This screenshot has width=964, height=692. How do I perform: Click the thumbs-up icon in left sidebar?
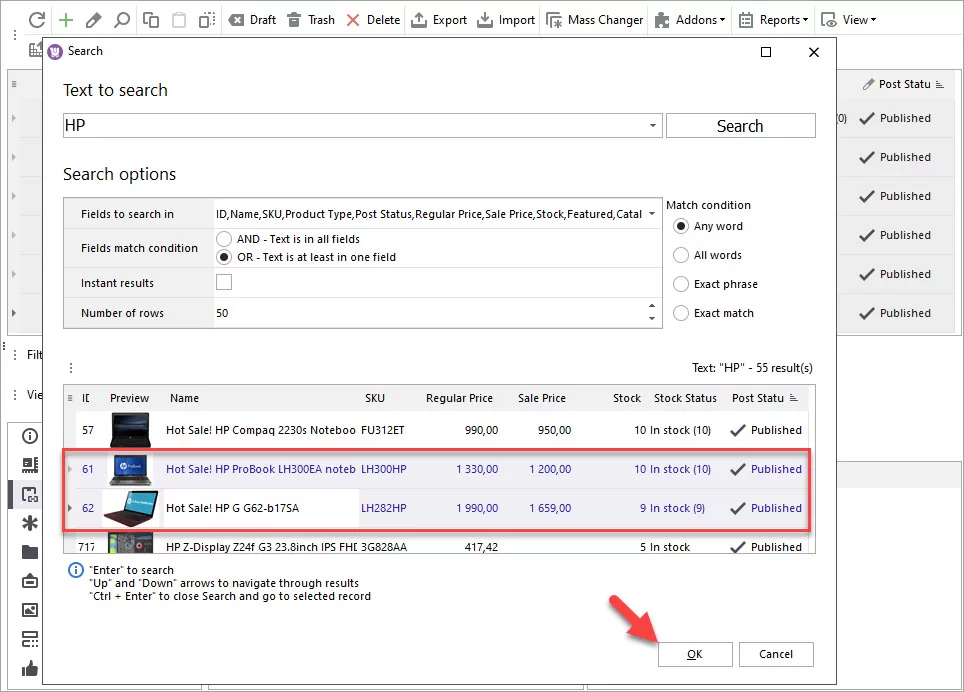30,669
